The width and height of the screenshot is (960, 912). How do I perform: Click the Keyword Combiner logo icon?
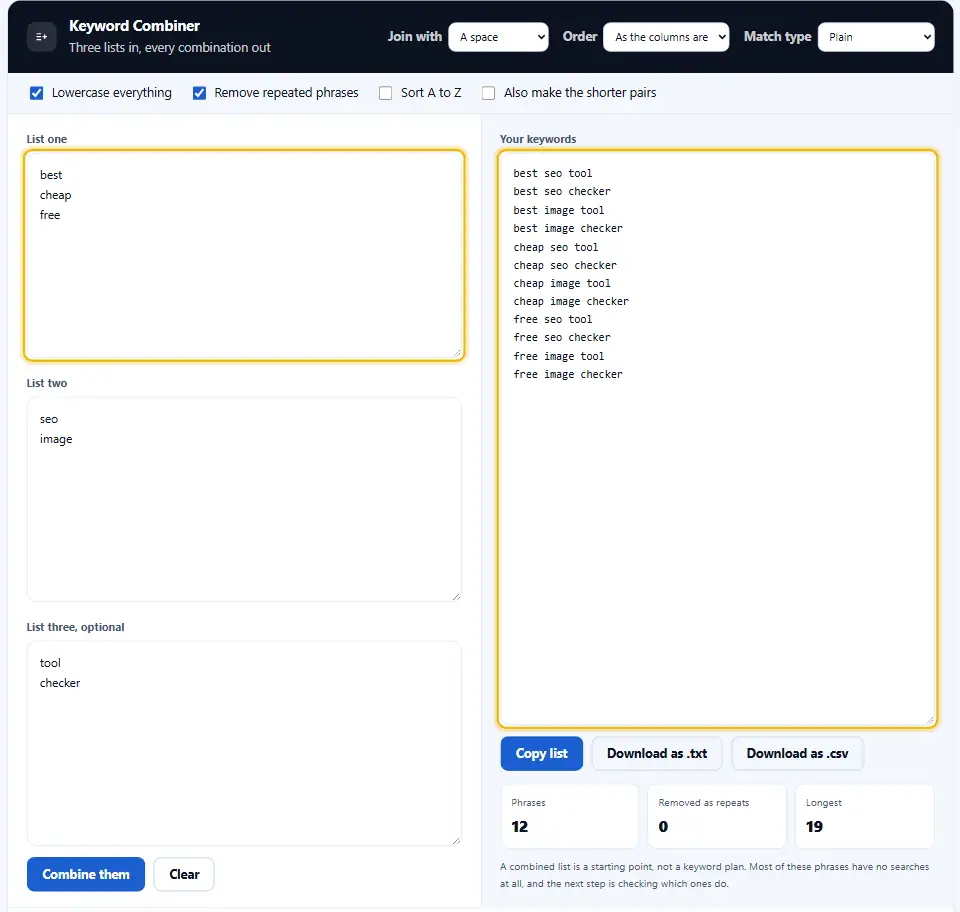[x=42, y=37]
